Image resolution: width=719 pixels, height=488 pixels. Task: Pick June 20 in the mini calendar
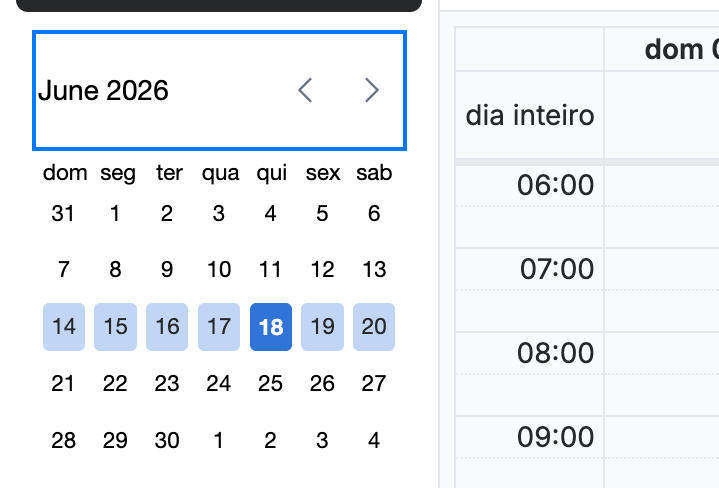(x=374, y=327)
